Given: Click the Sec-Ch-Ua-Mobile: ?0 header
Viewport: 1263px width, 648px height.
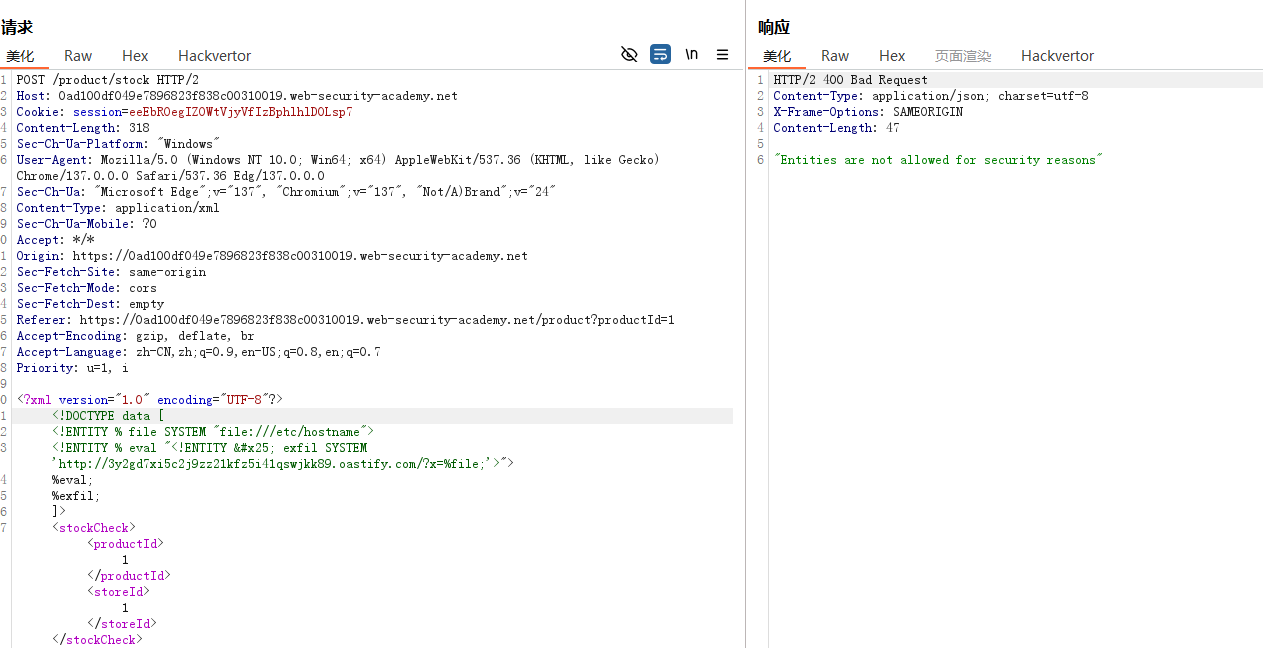Looking at the screenshot, I should 86,224.
